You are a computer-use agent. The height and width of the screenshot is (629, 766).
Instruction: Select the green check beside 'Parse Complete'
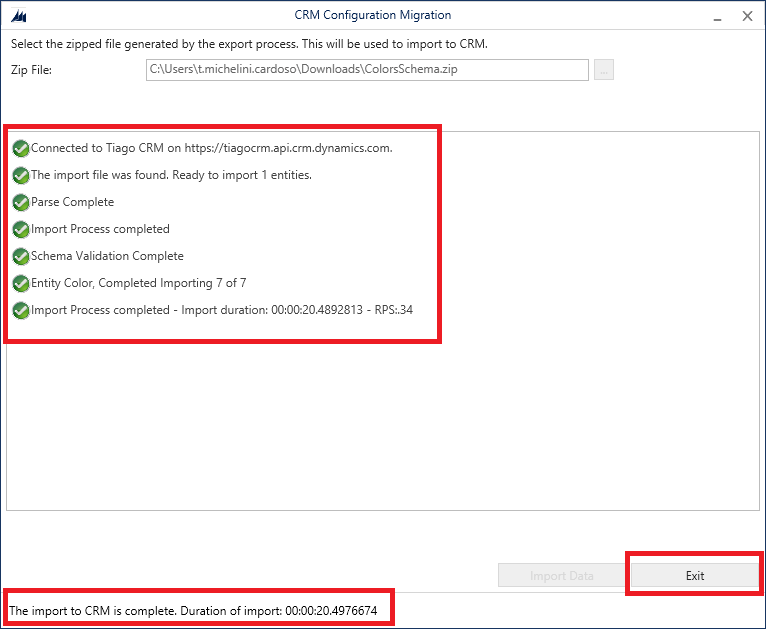click(x=21, y=202)
